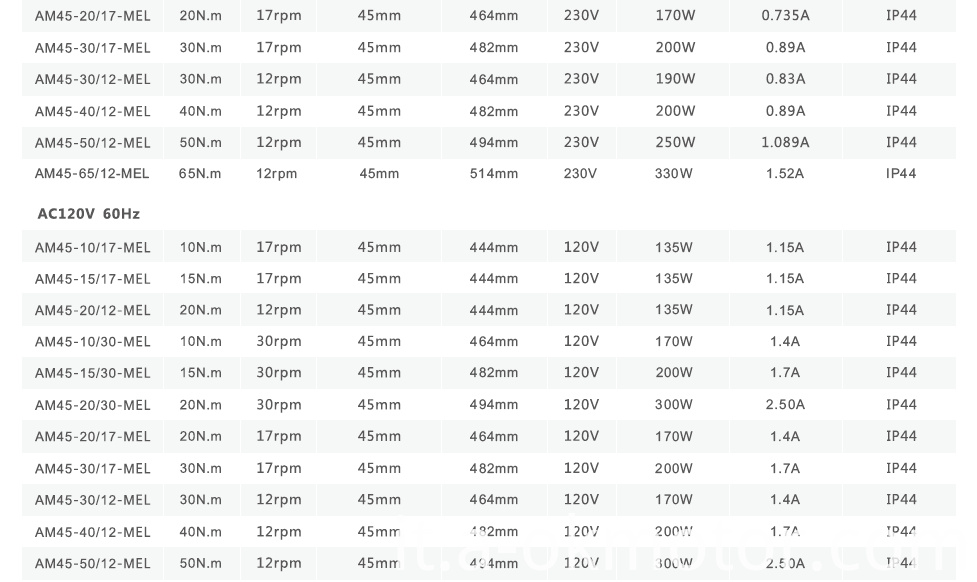The image size is (977, 582).
Task: Select the AM45-20/30-MEL model cell
Action: [92, 405]
